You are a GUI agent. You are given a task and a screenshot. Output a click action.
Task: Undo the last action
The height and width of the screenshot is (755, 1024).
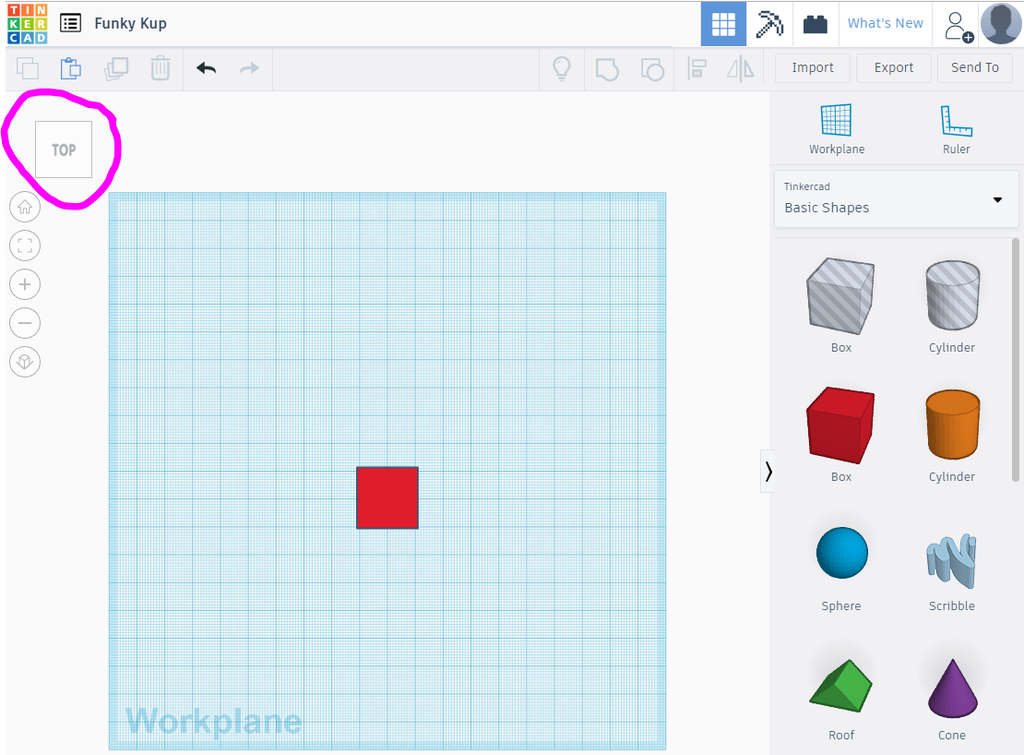pos(206,68)
